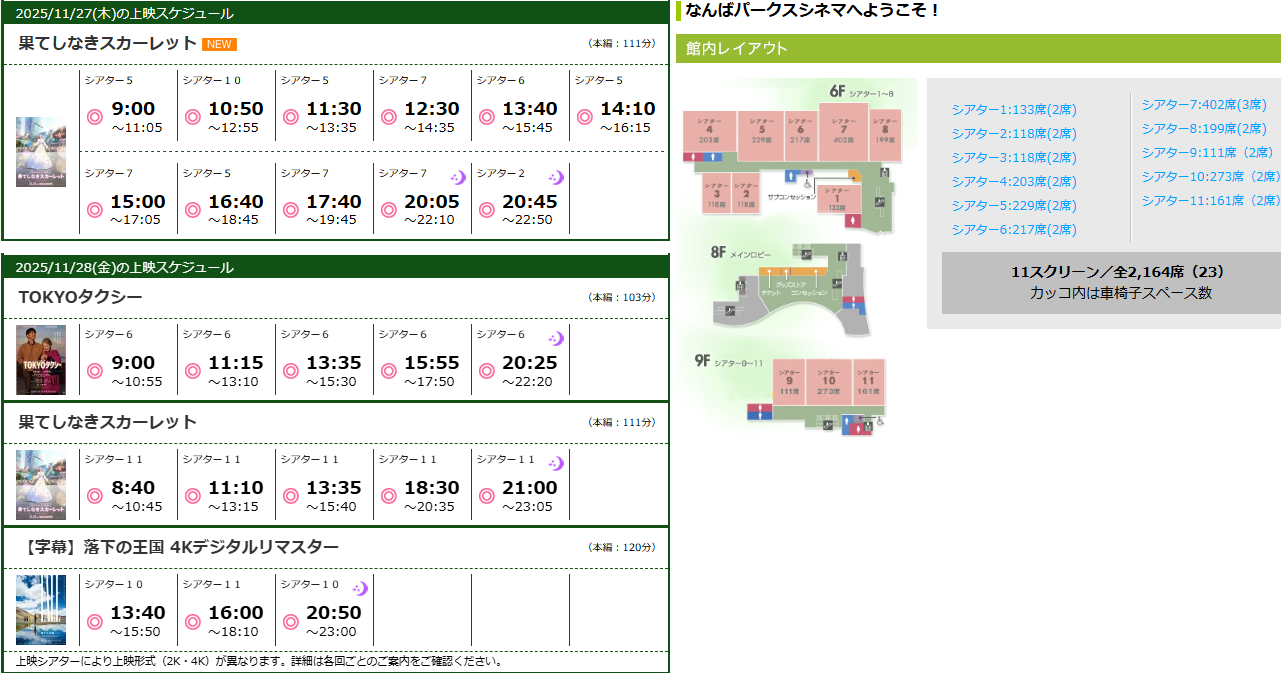Click late-show moon icon on 20:05 screening
This screenshot has width=1281, height=673.
click(458, 177)
